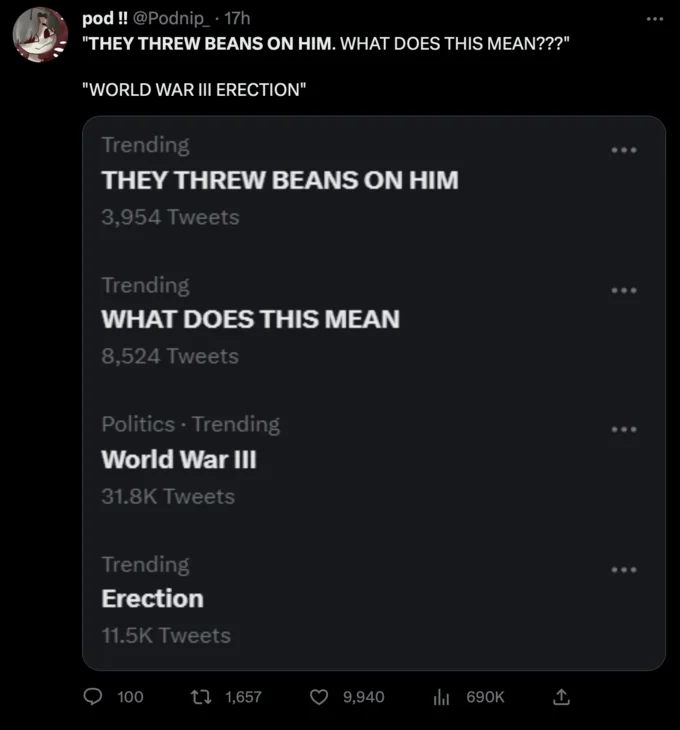Click the reply speech bubble icon

tap(93, 696)
